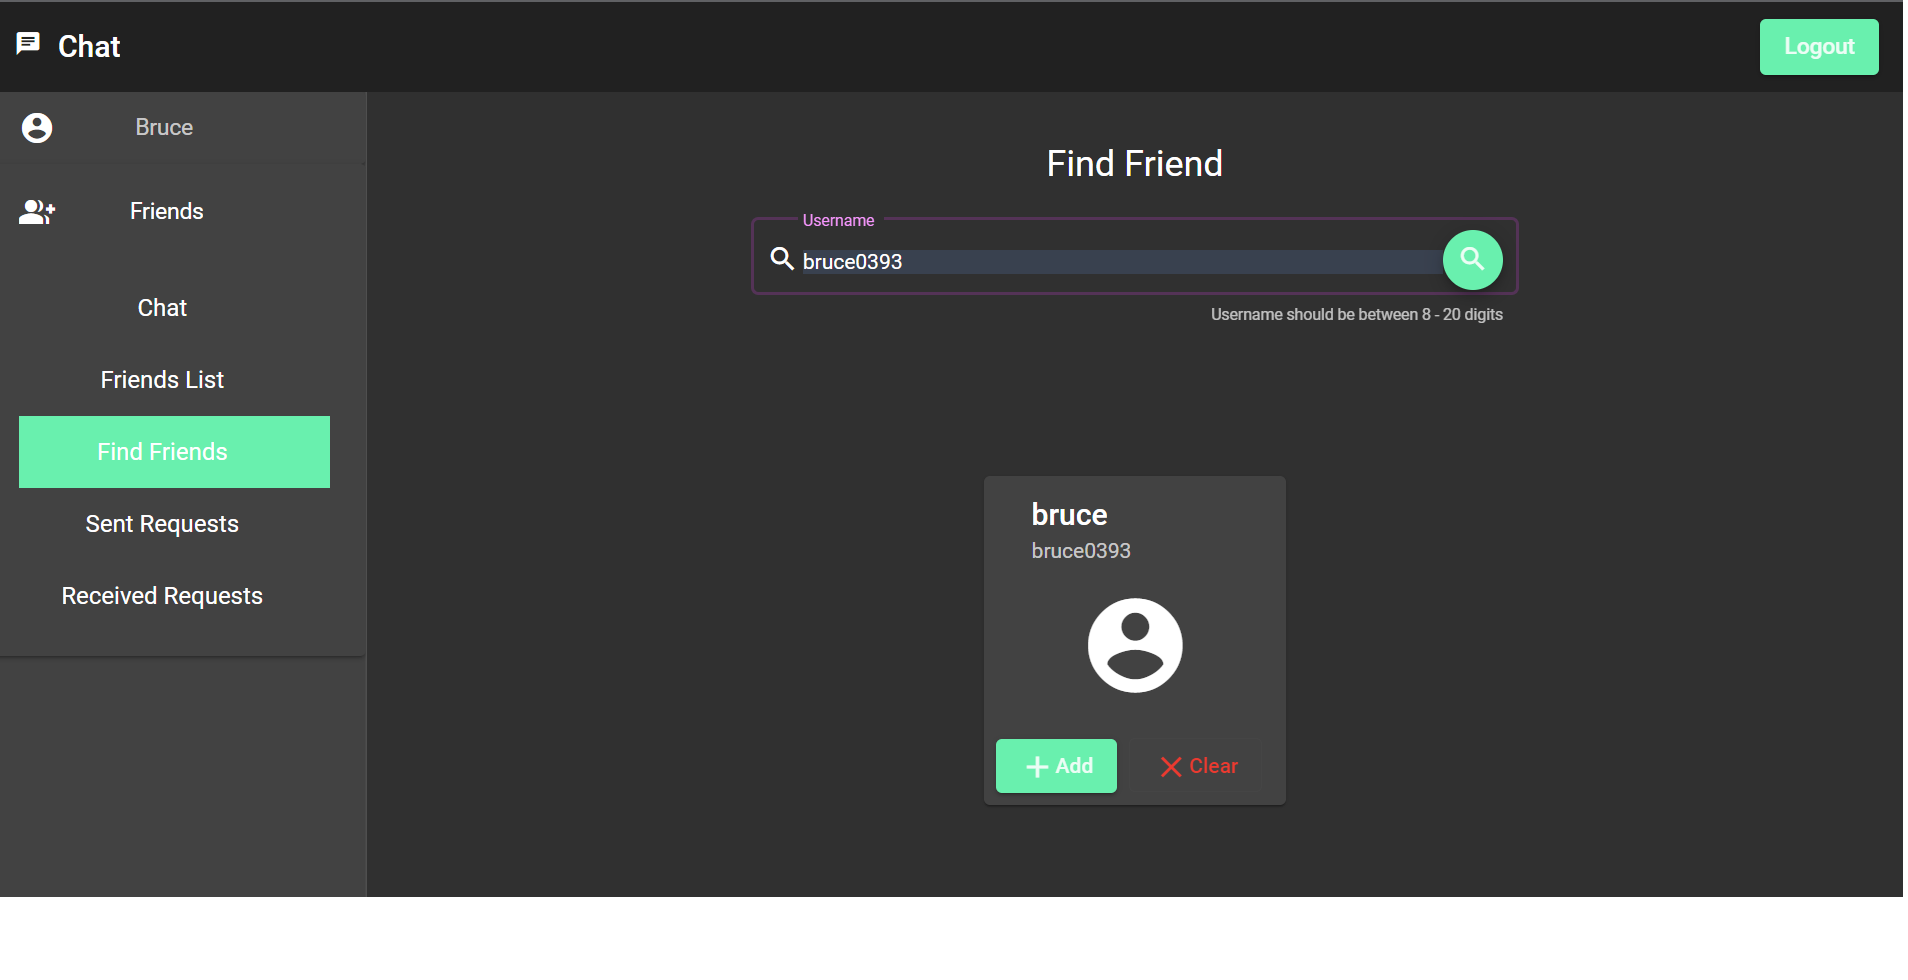Click Bruce's name in the sidebar header

coord(163,127)
